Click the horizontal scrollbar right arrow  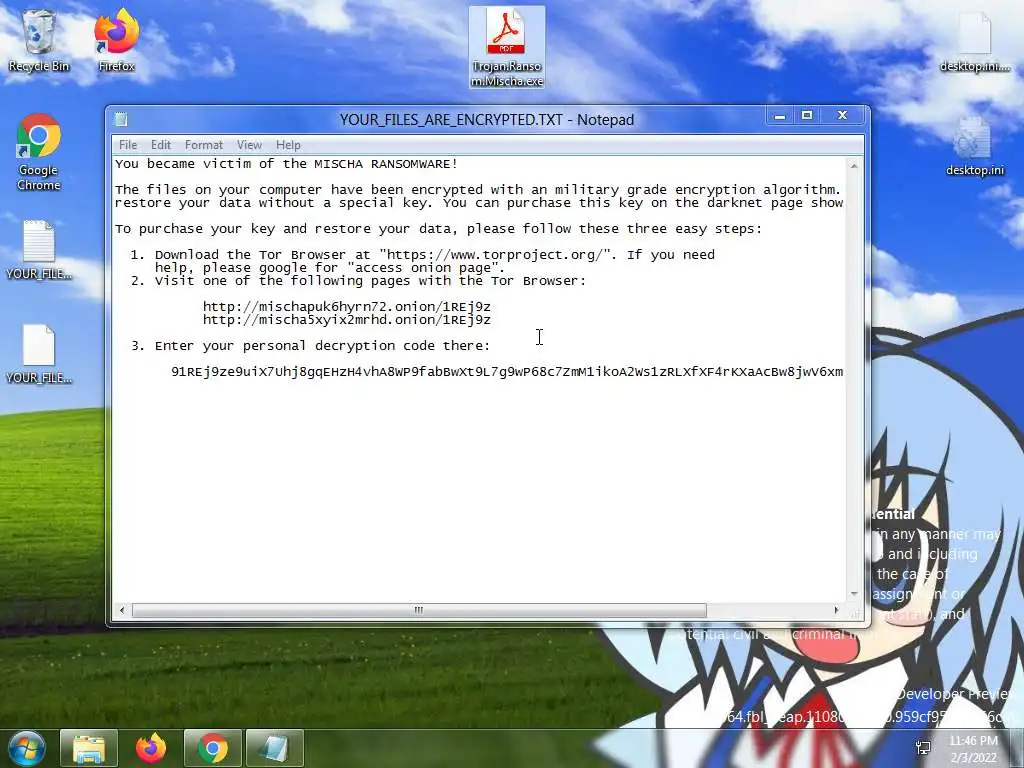pyautogui.click(x=837, y=611)
